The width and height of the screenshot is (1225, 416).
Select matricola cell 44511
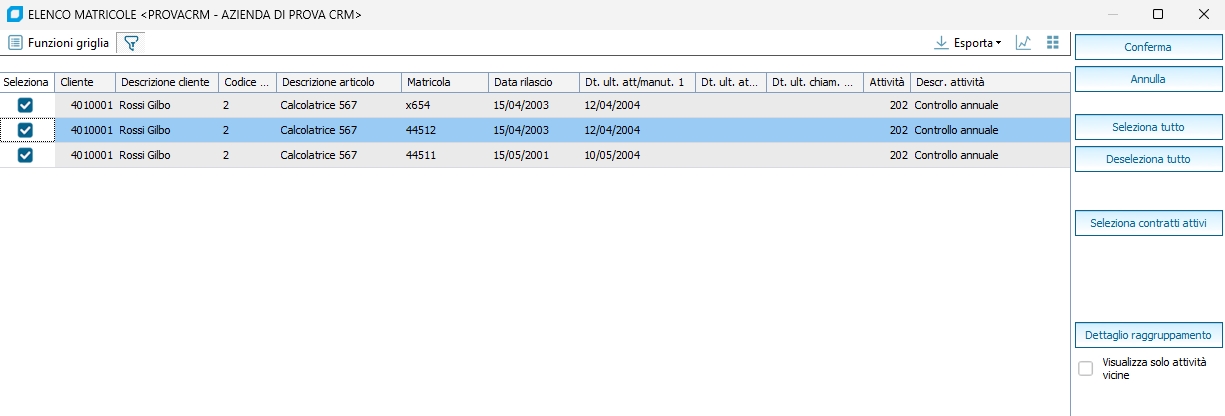444,155
